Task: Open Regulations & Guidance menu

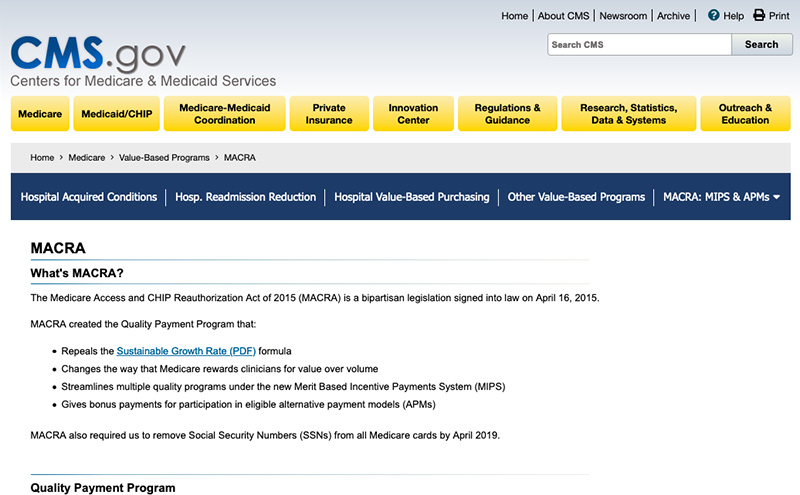Action: [x=507, y=114]
